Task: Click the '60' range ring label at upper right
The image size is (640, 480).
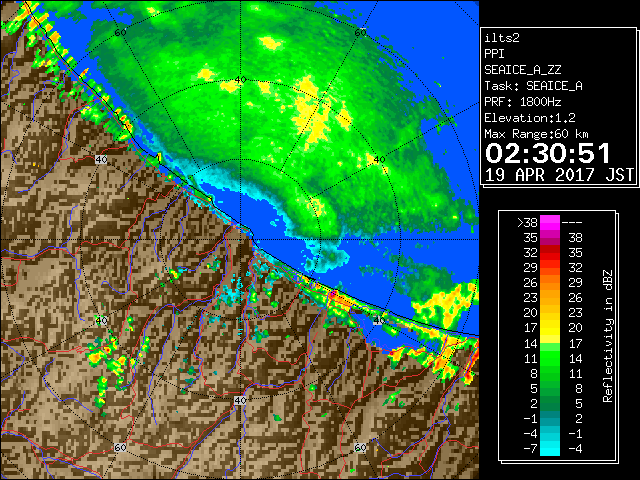Action: click(x=360, y=33)
